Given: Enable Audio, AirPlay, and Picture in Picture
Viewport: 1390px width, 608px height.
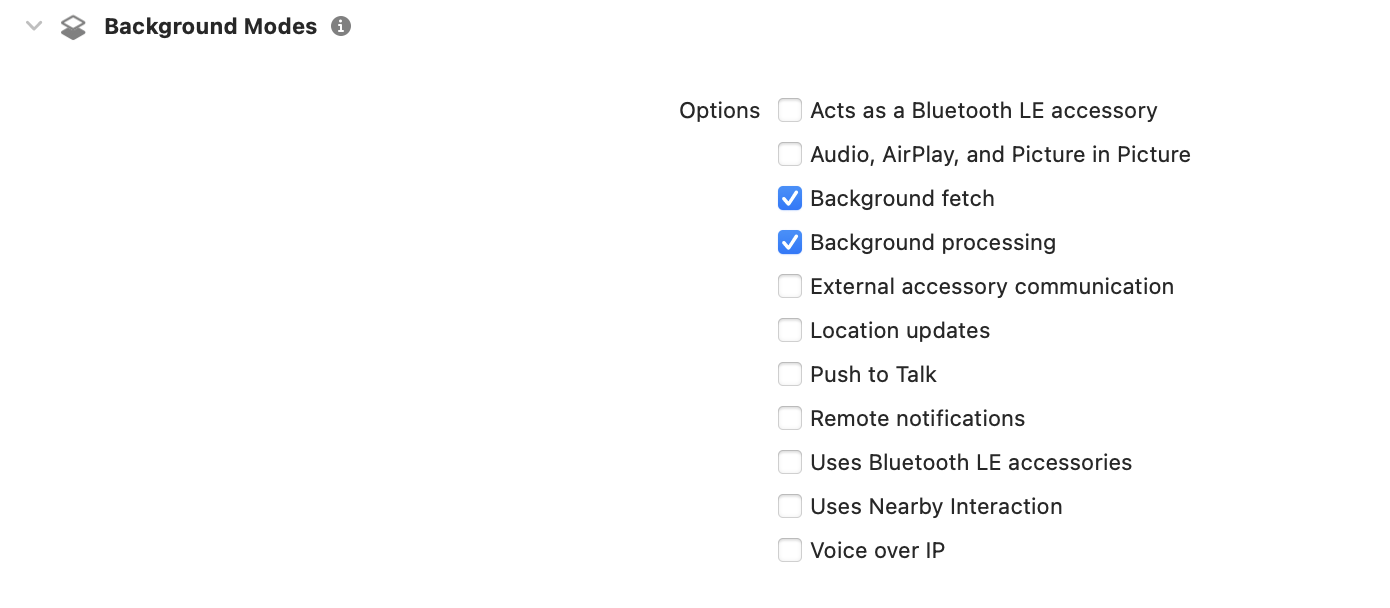Looking at the screenshot, I should 790,154.
